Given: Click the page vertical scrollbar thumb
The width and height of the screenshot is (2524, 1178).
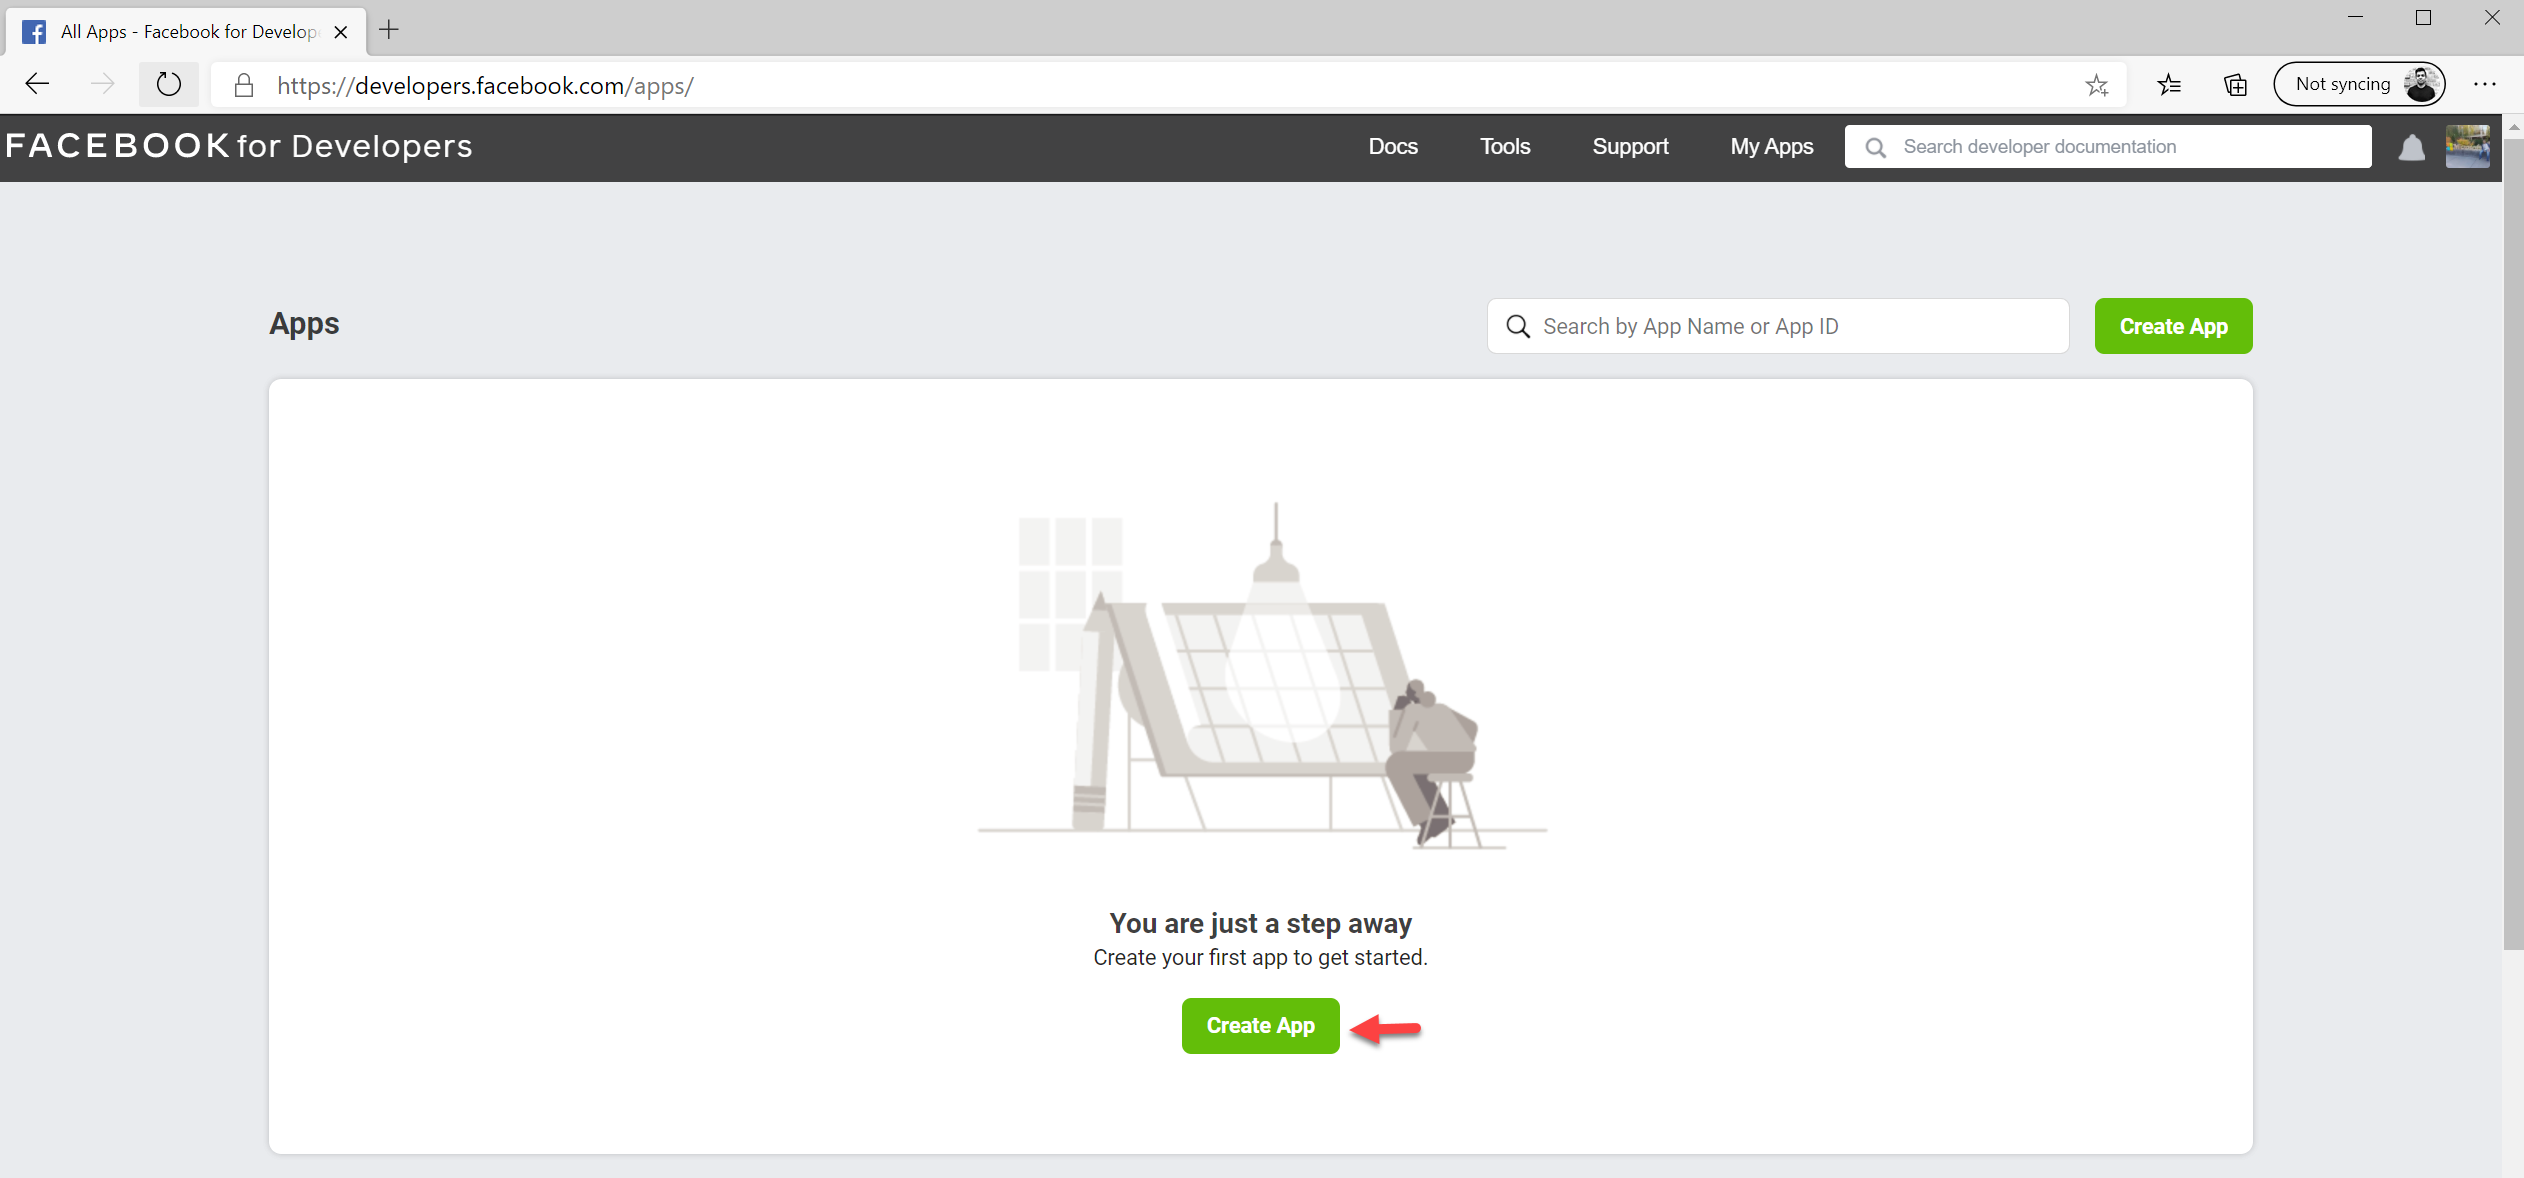Looking at the screenshot, I should pos(2513,544).
